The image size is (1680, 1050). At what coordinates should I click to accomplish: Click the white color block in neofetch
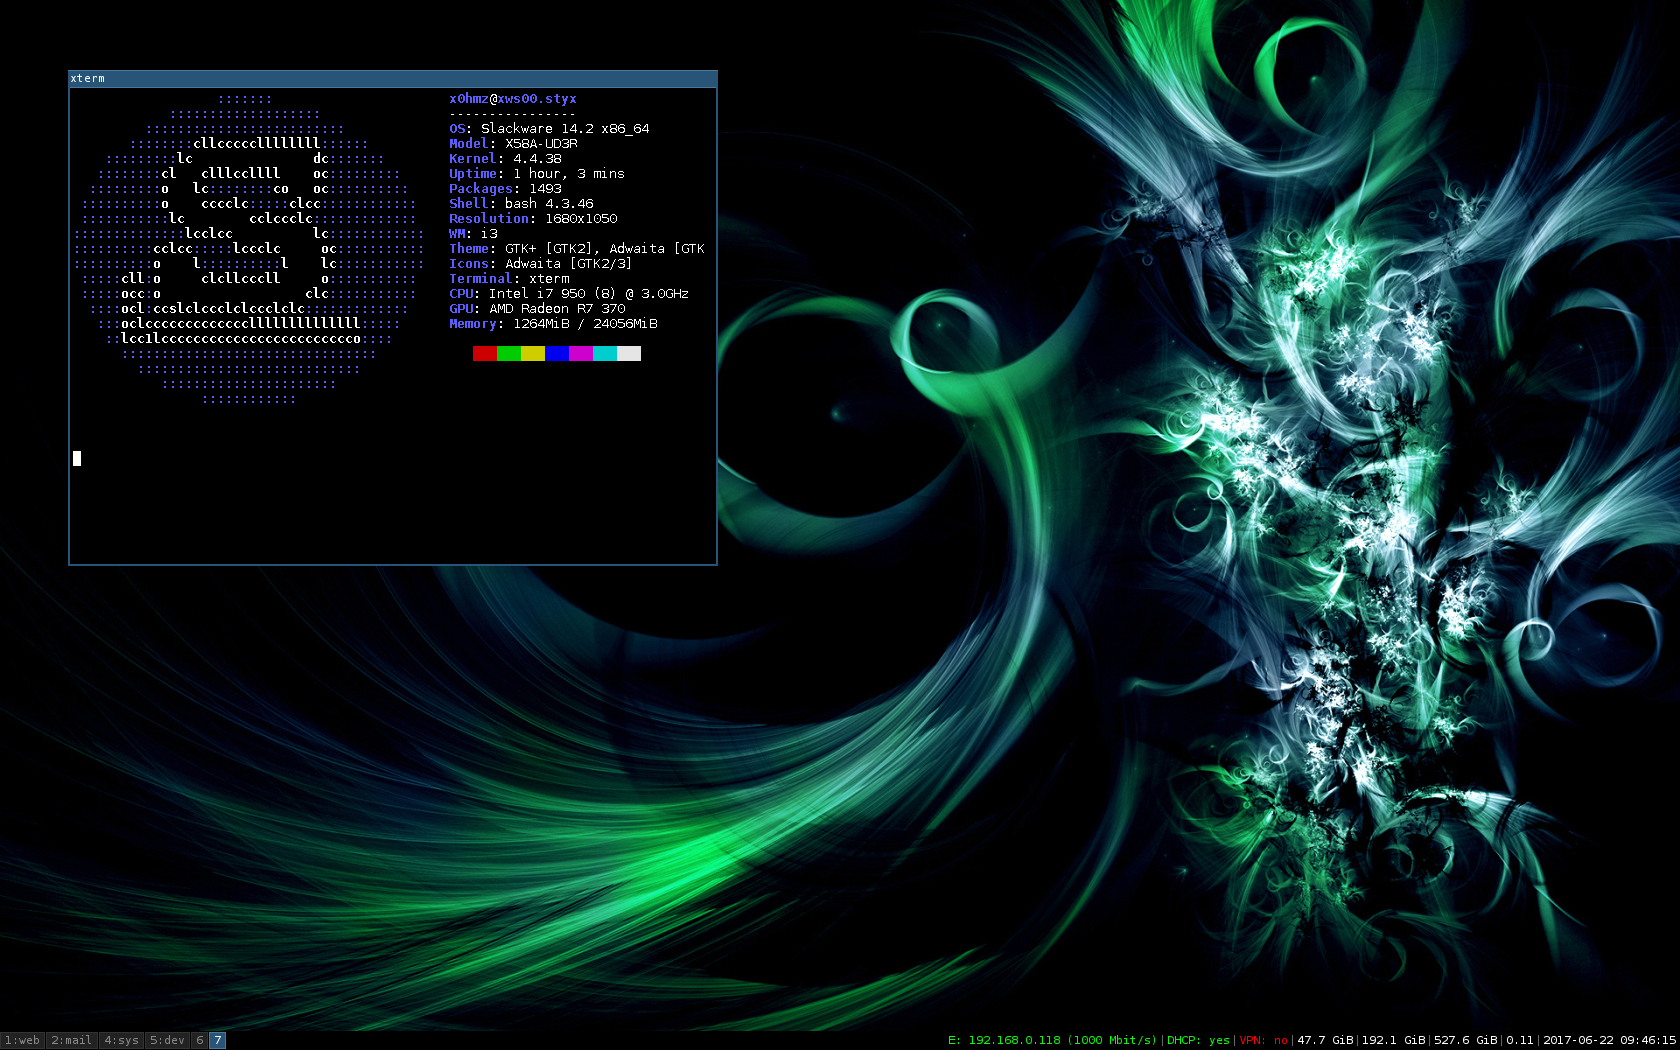(629, 353)
